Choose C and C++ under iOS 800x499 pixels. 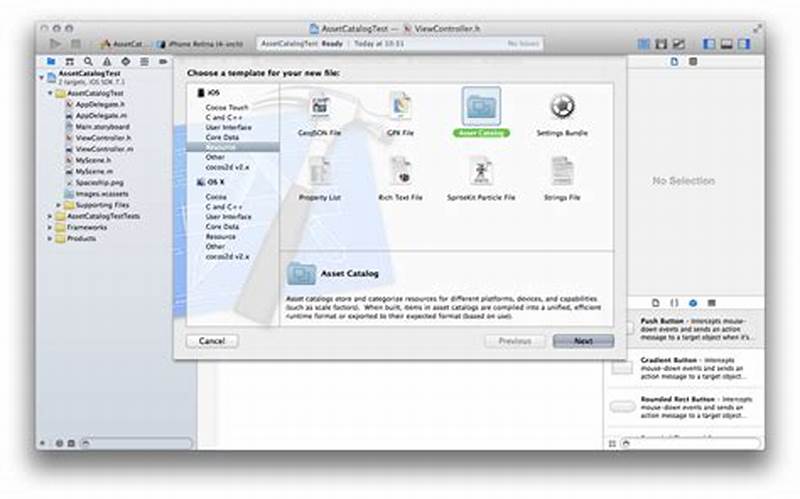[223, 117]
